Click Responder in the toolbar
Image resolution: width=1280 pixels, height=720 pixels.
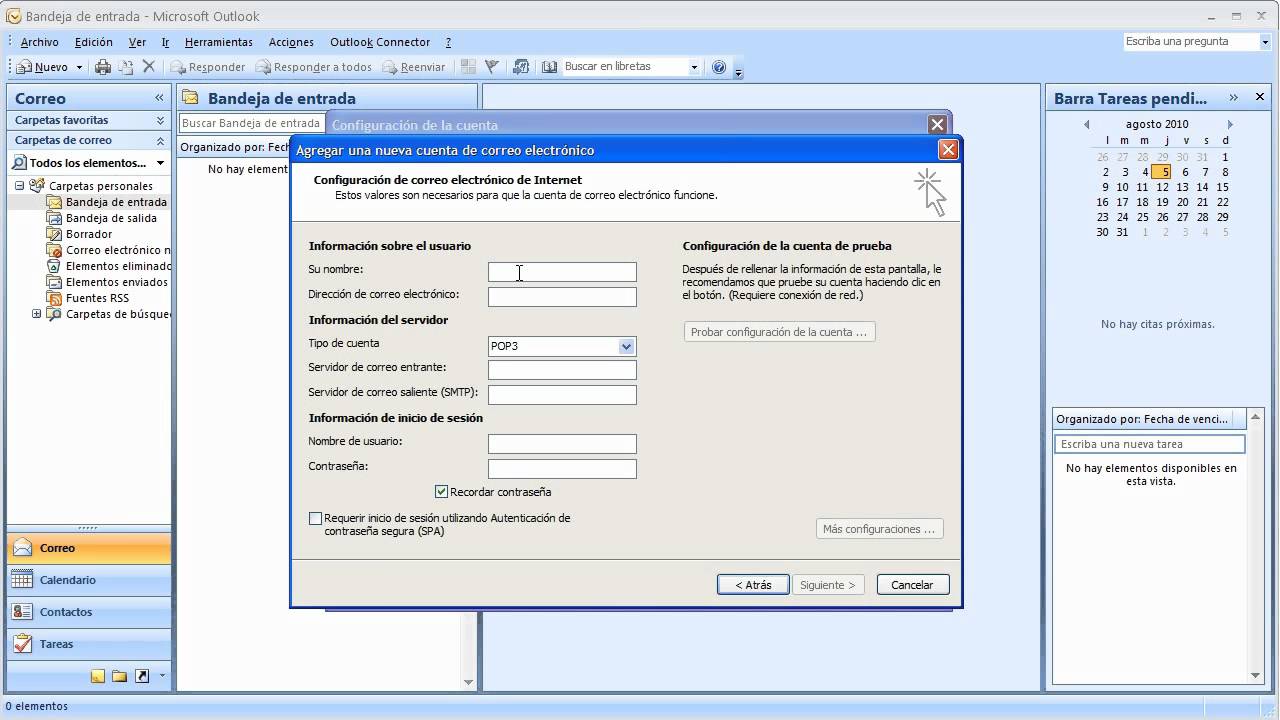click(208, 67)
